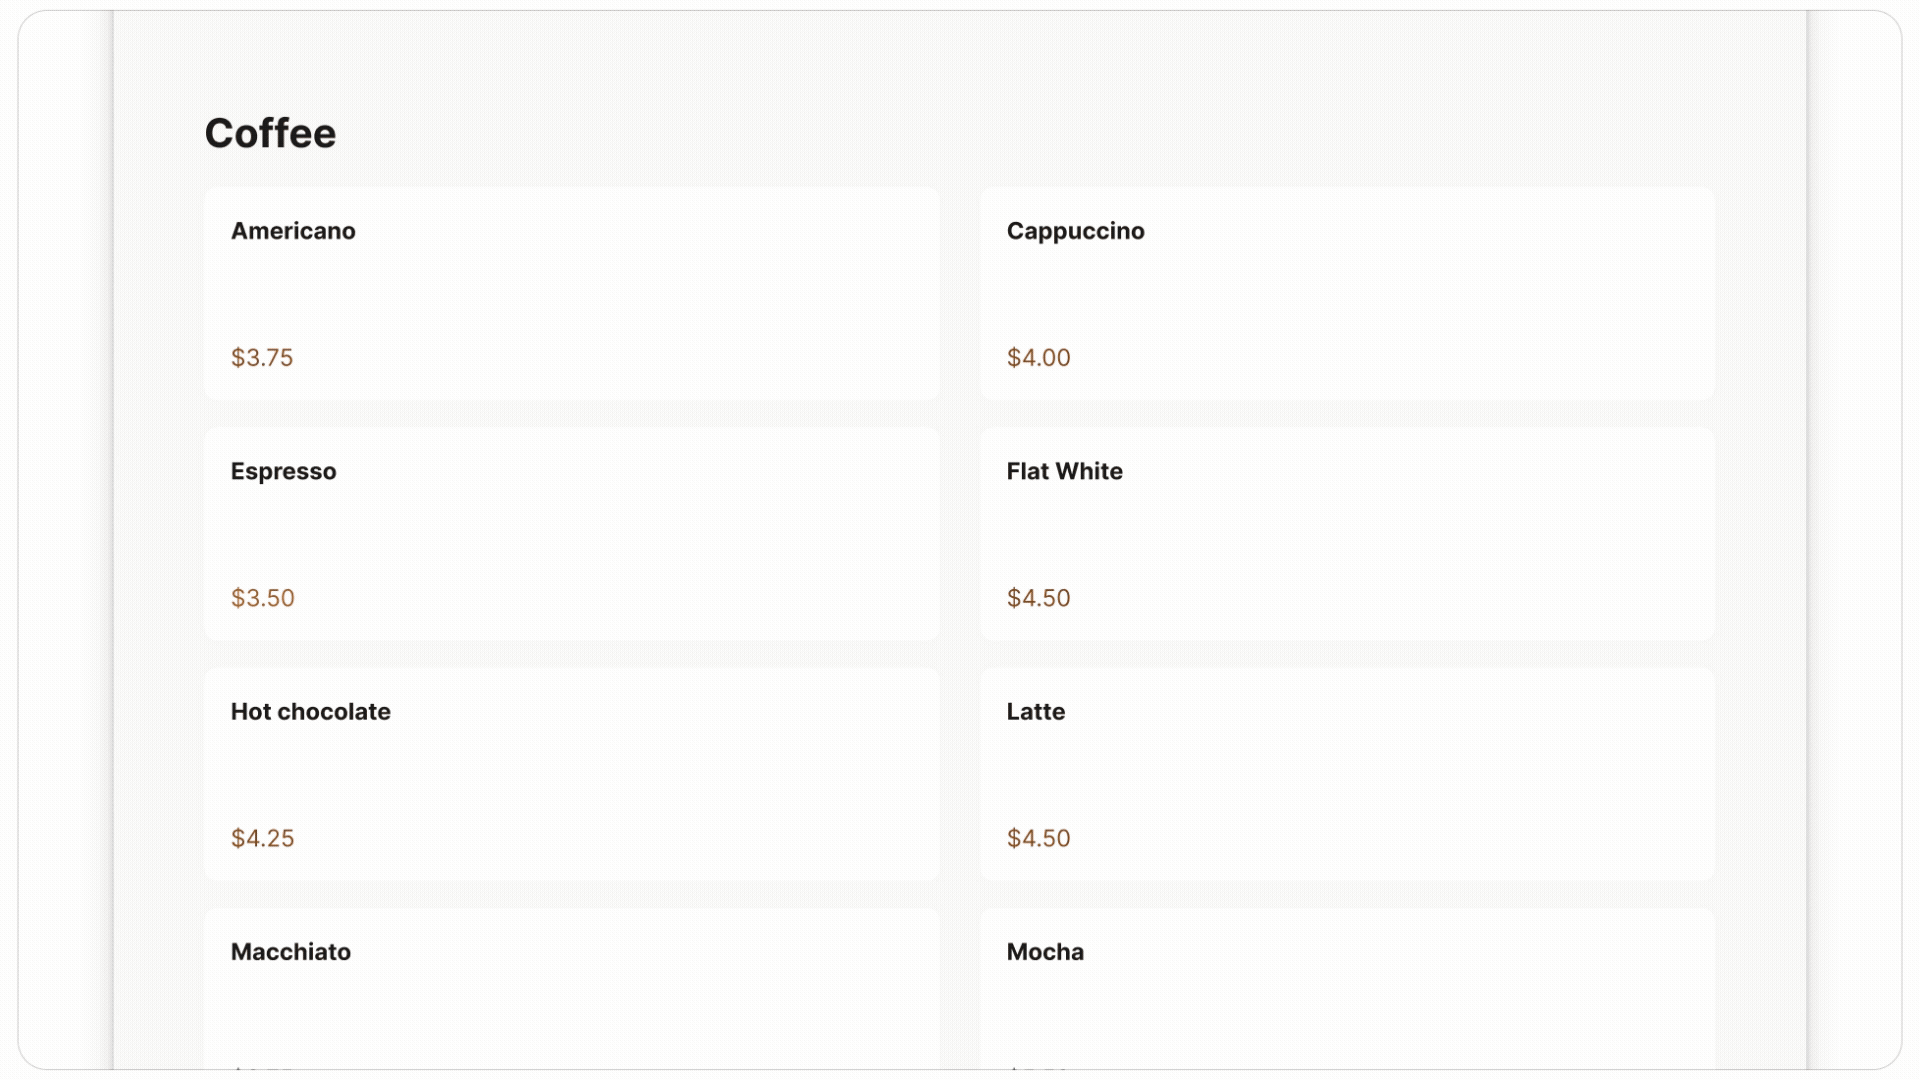1920x1080 pixels.
Task: Pick the Latte item title
Action: (x=1035, y=712)
